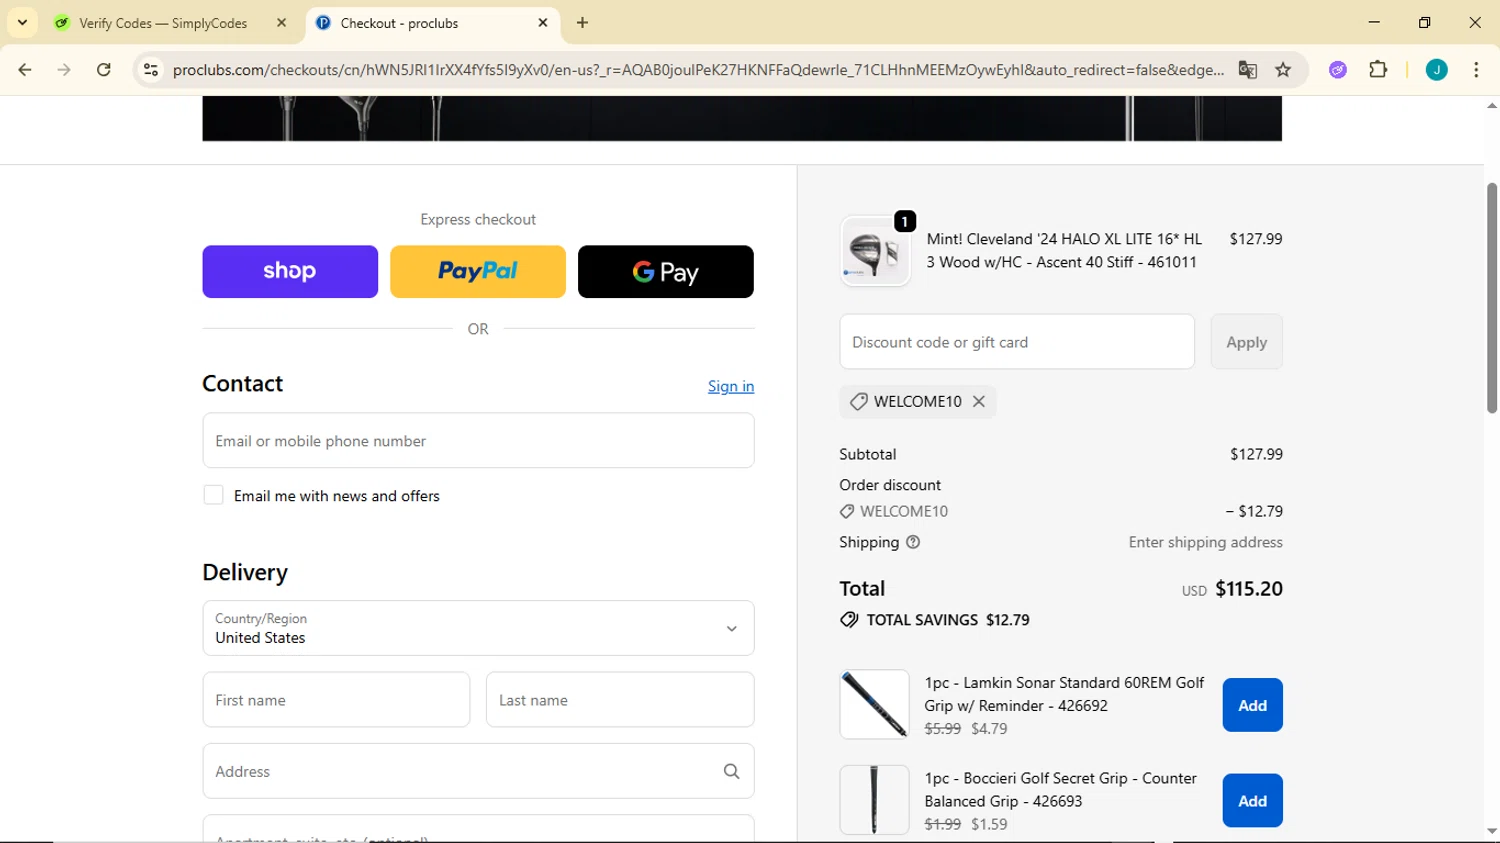Open the Chrome profile avatar

[1436, 70]
